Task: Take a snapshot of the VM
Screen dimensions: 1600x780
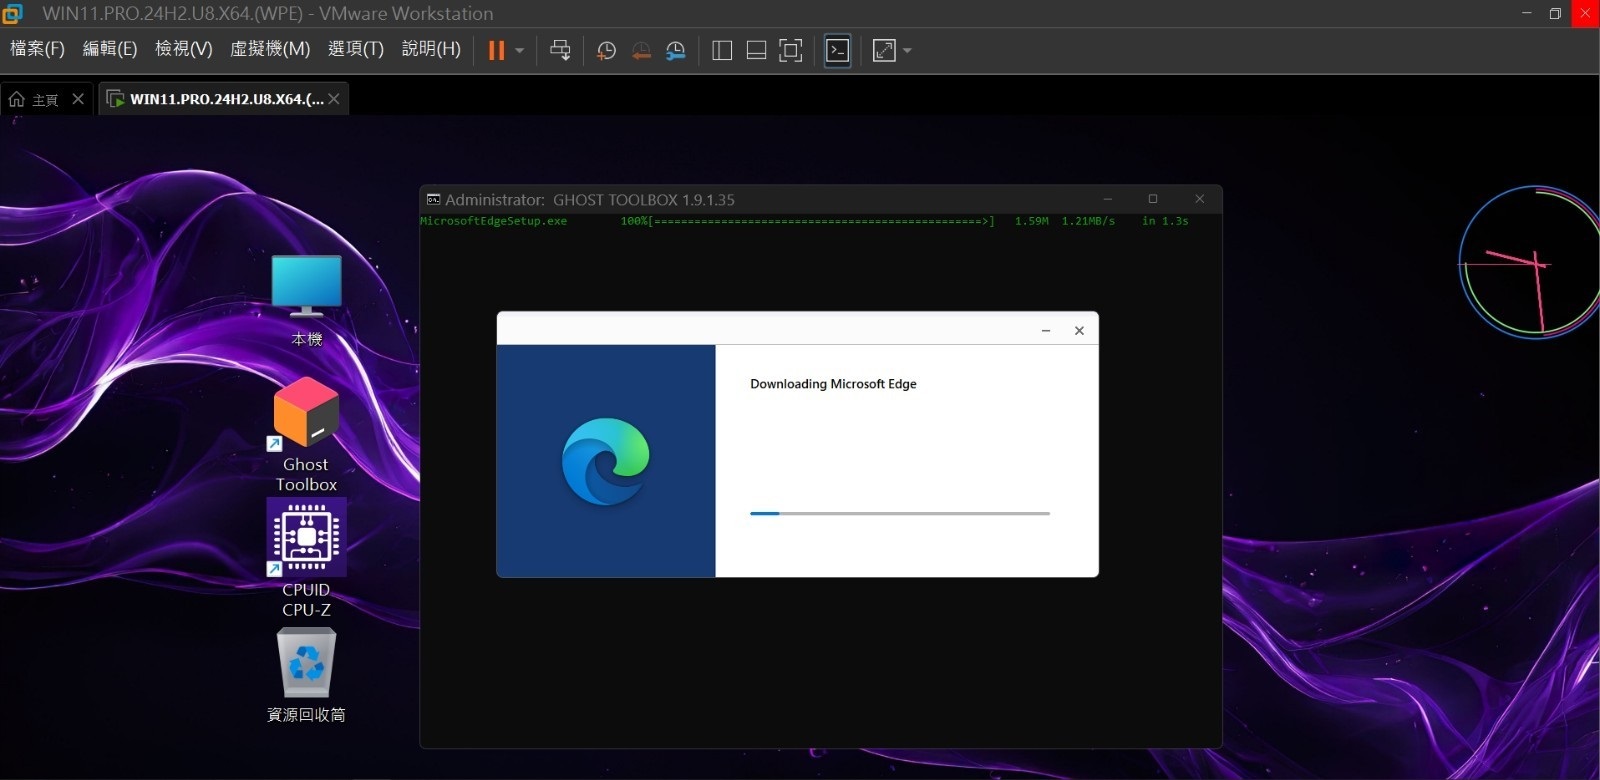Action: click(x=606, y=50)
